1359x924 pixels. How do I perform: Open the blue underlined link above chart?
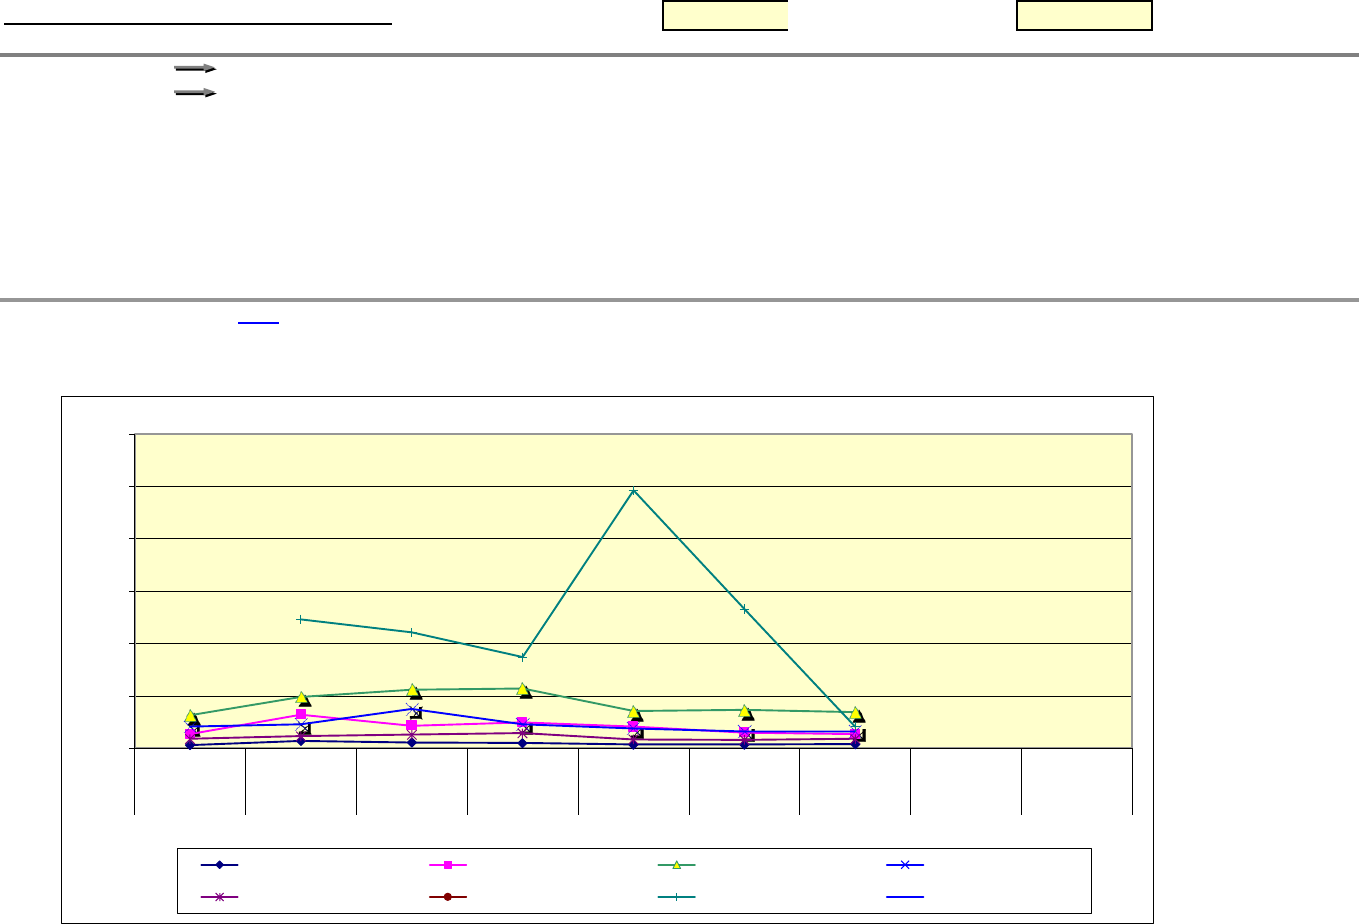pyautogui.click(x=258, y=322)
